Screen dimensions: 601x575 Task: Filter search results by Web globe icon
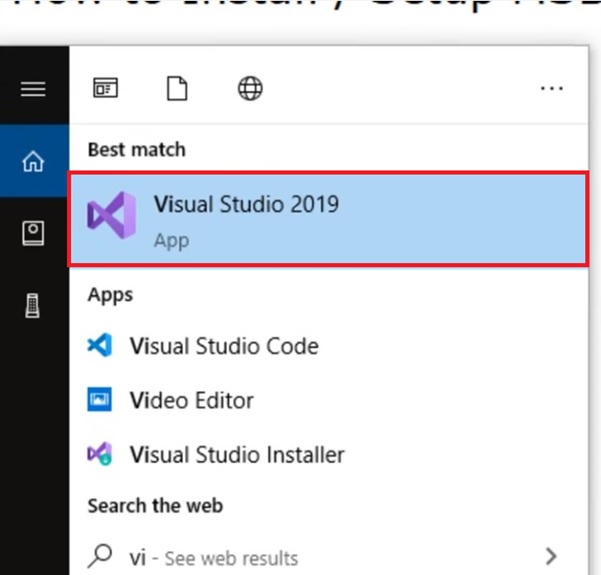pyautogui.click(x=250, y=89)
